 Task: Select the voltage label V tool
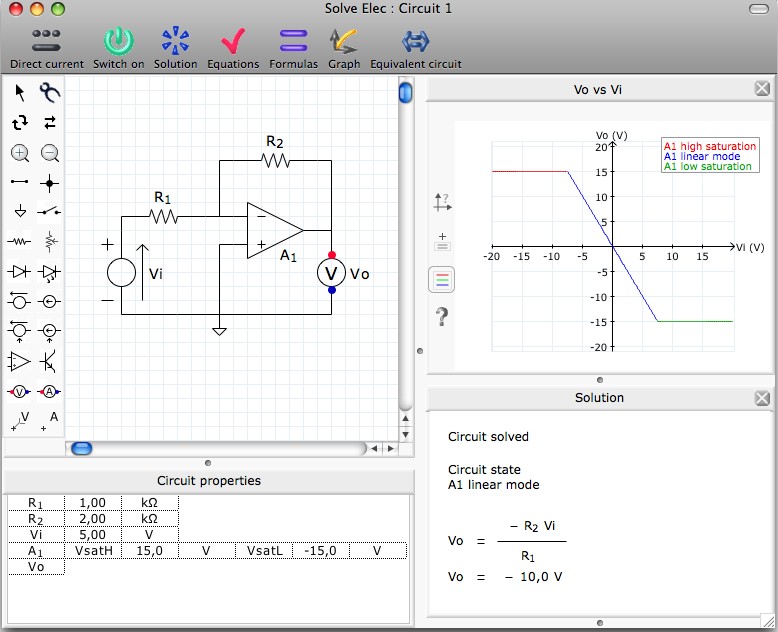(x=20, y=421)
